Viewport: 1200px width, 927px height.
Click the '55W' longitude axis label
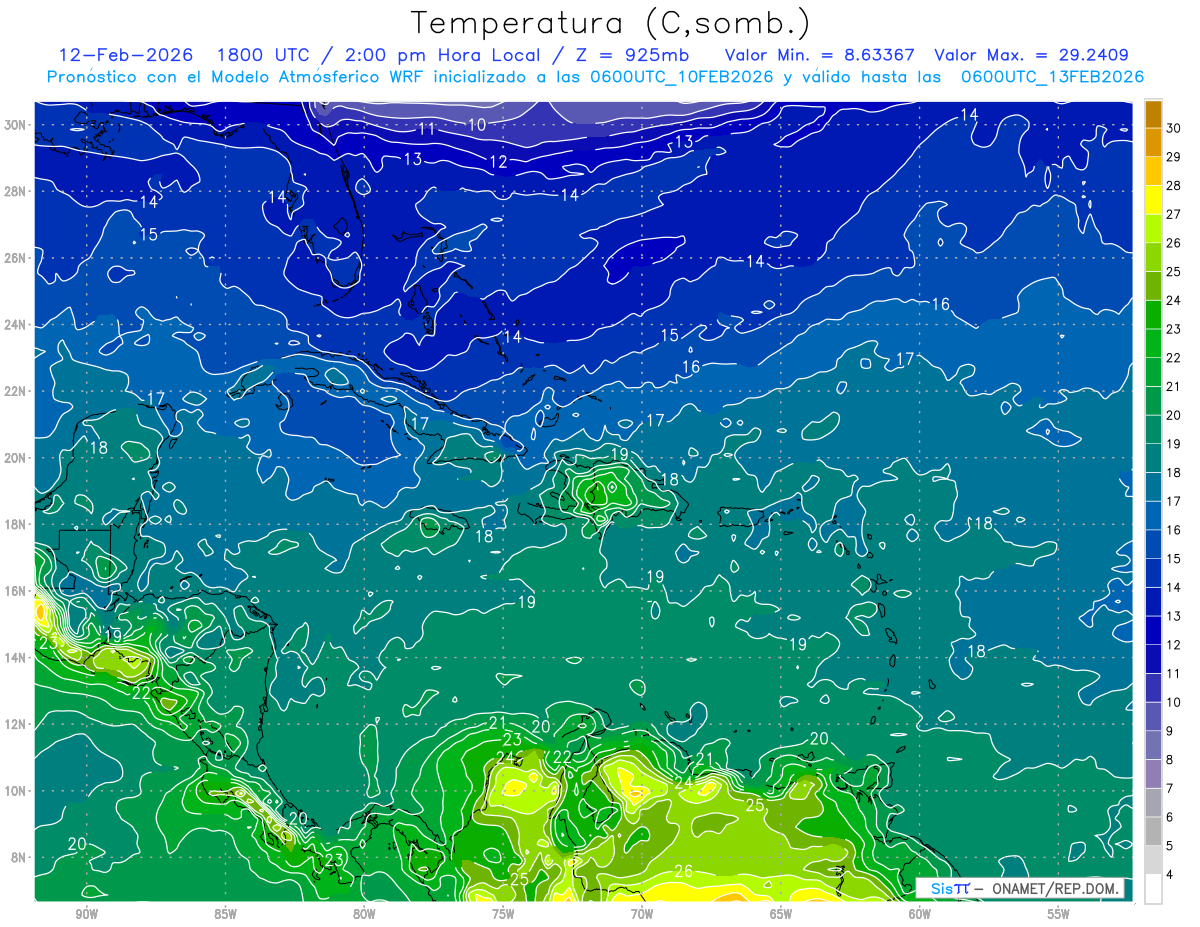[x=1059, y=914]
